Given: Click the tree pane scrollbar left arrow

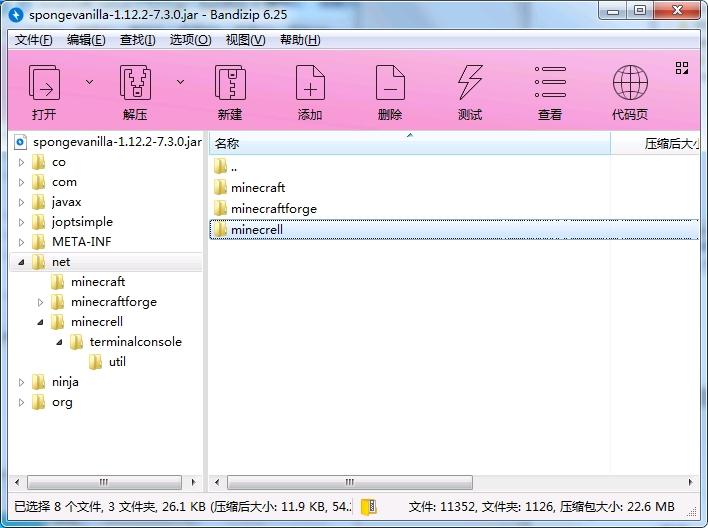Looking at the screenshot, I should click(17, 482).
